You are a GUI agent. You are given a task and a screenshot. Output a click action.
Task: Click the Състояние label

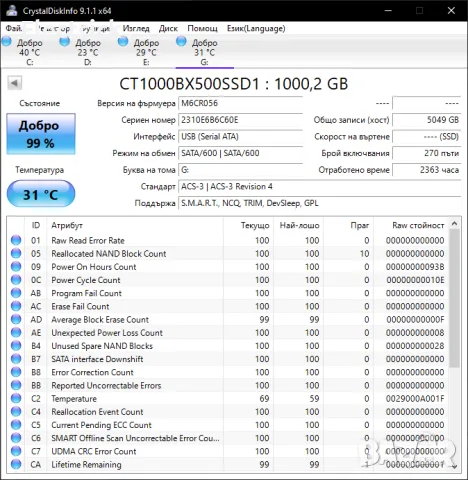point(39,103)
